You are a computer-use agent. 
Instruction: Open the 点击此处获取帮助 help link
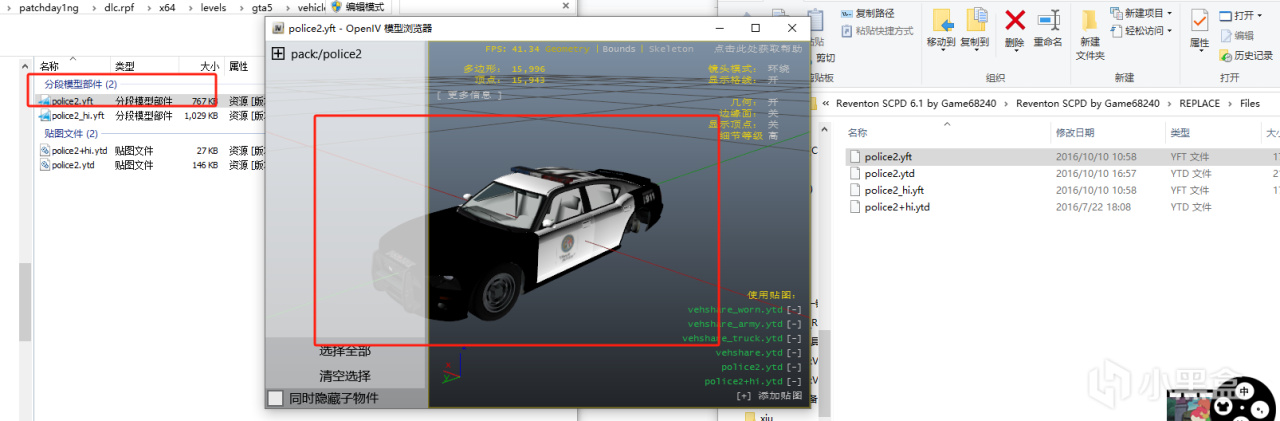coord(757,49)
